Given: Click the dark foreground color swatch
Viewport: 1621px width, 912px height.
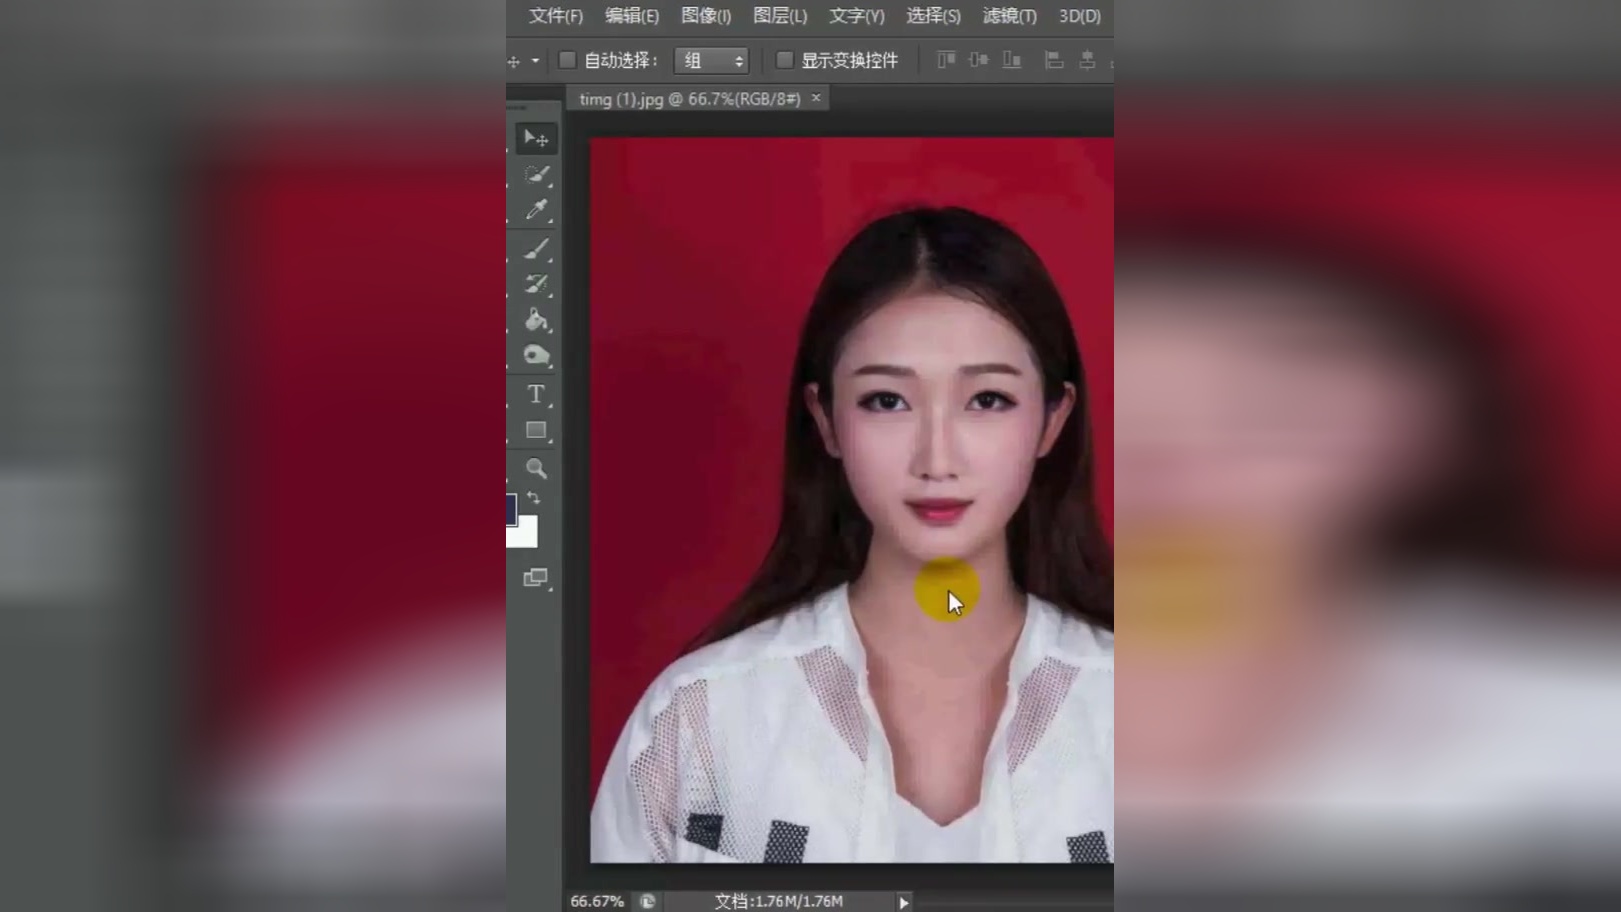Looking at the screenshot, I should 511,509.
